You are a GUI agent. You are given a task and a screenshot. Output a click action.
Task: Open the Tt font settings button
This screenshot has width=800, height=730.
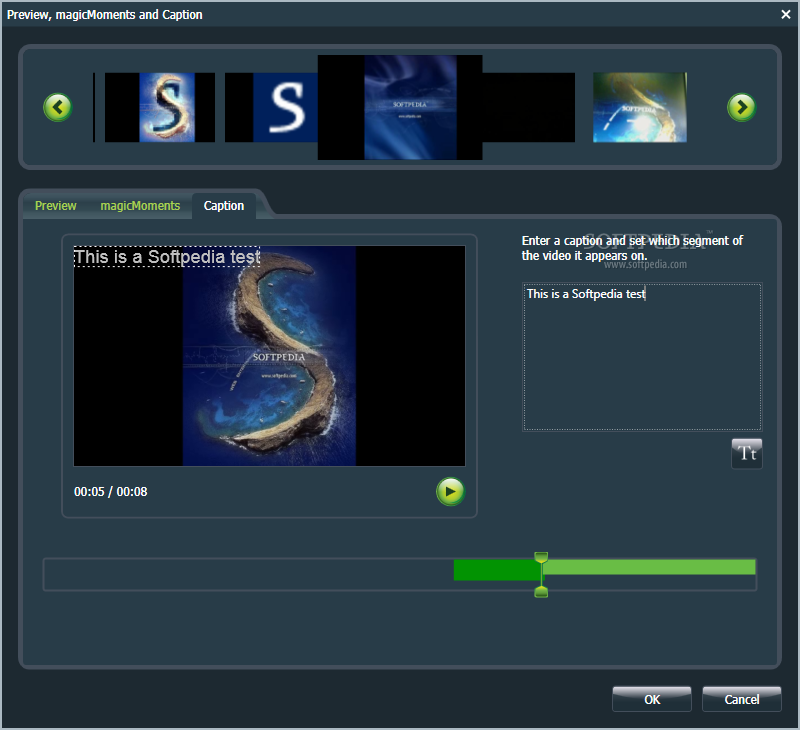pyautogui.click(x=746, y=453)
